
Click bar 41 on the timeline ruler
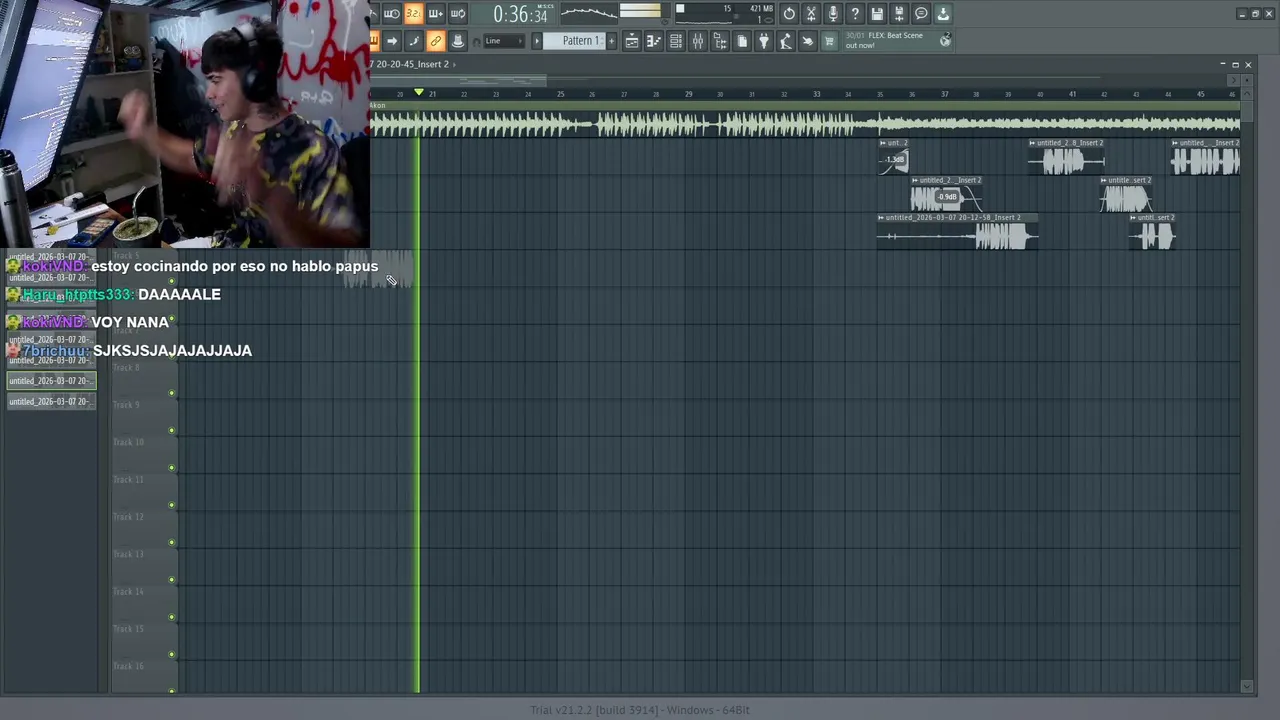tap(1072, 94)
